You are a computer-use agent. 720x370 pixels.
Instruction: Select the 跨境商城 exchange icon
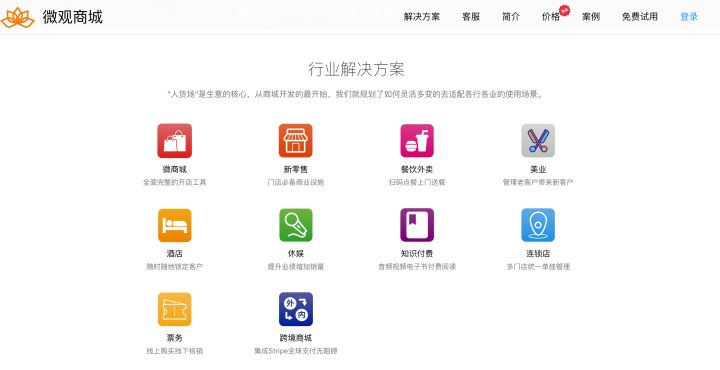(x=296, y=309)
